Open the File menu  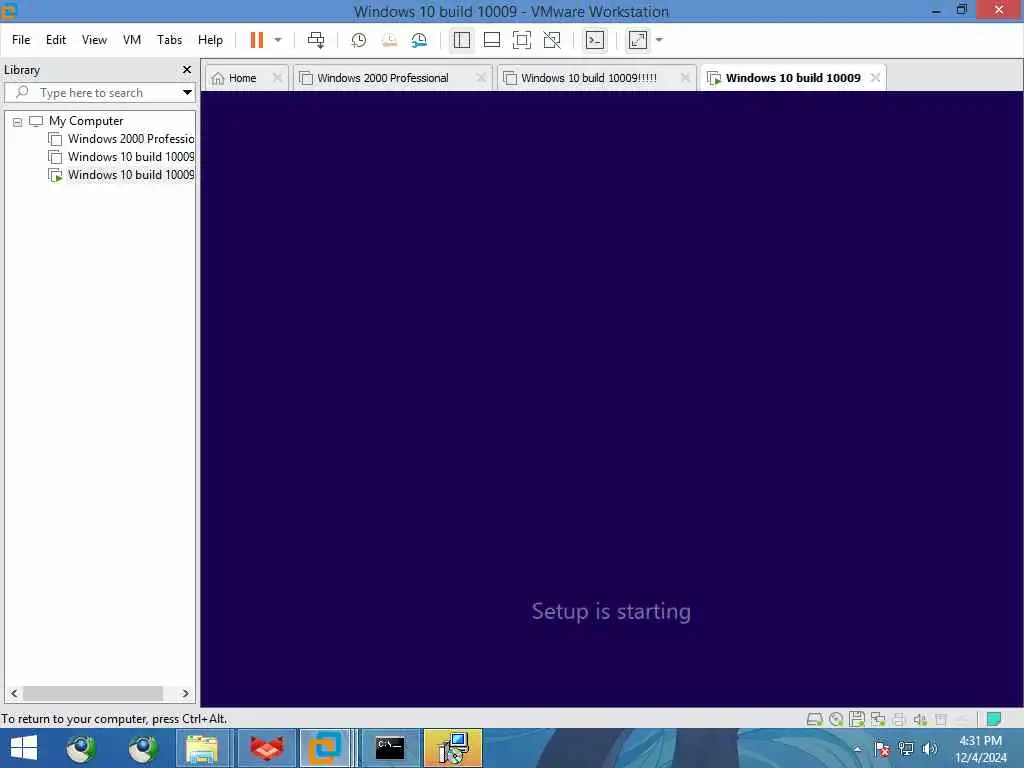click(21, 40)
